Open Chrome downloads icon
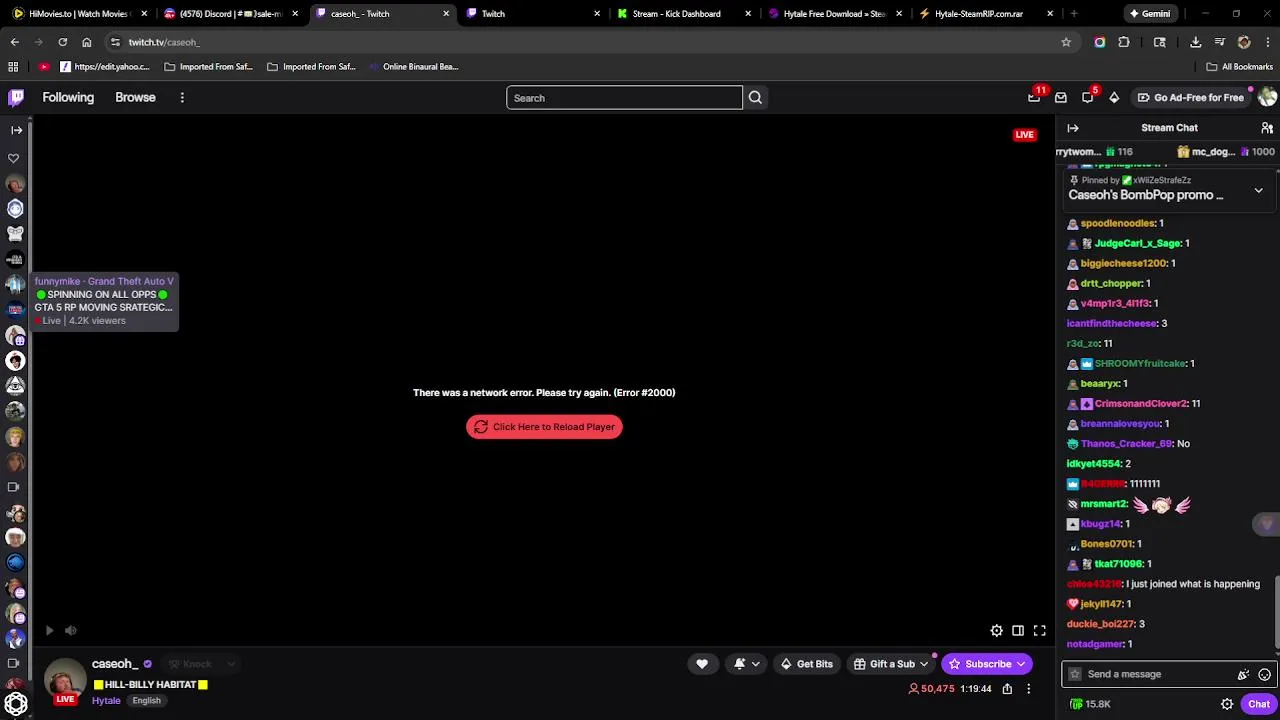This screenshot has height=720, width=1280. 1196,42
